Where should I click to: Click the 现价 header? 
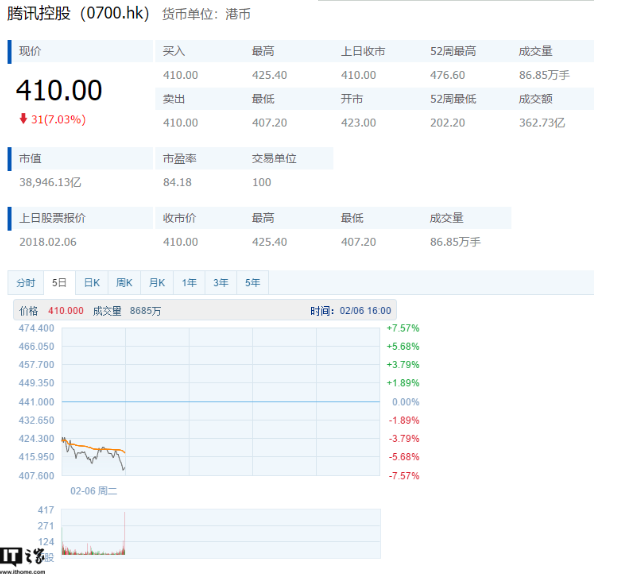click(30, 51)
